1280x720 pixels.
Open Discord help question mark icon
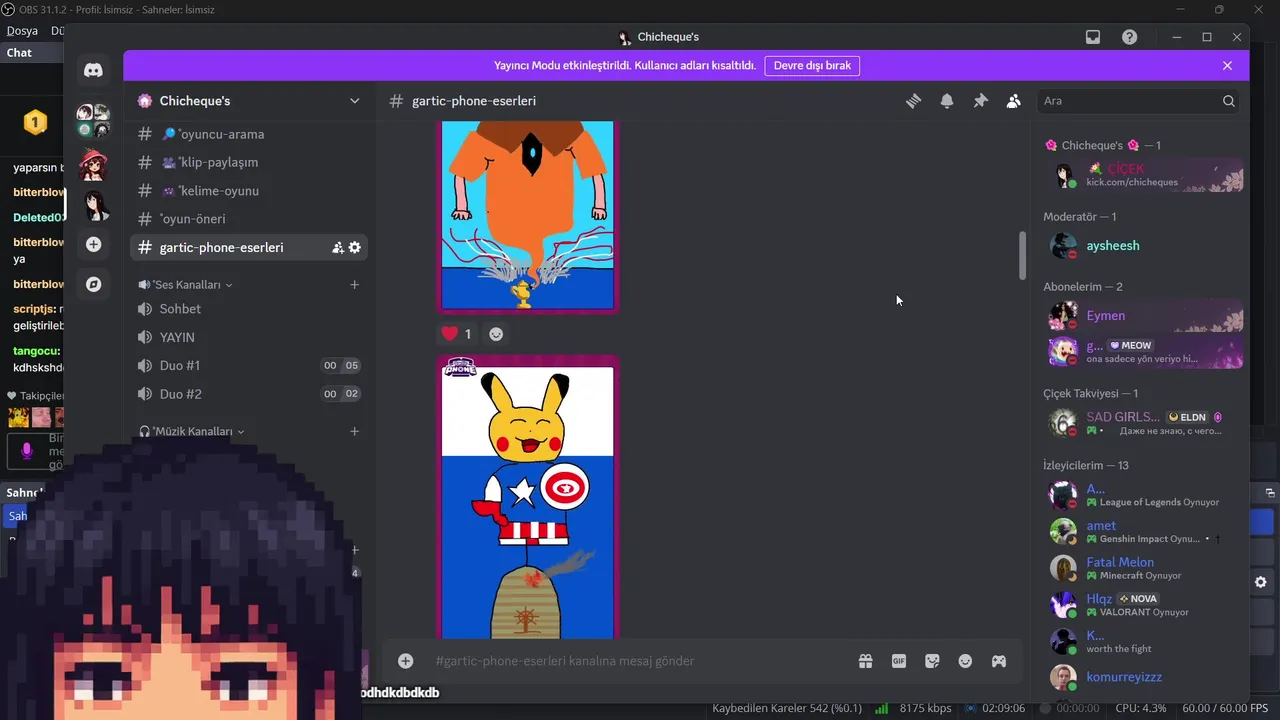pos(1129,37)
